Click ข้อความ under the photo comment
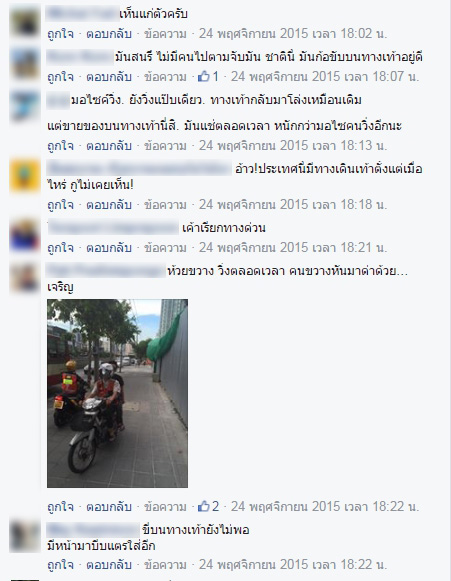The height and width of the screenshot is (581, 451). (165, 507)
